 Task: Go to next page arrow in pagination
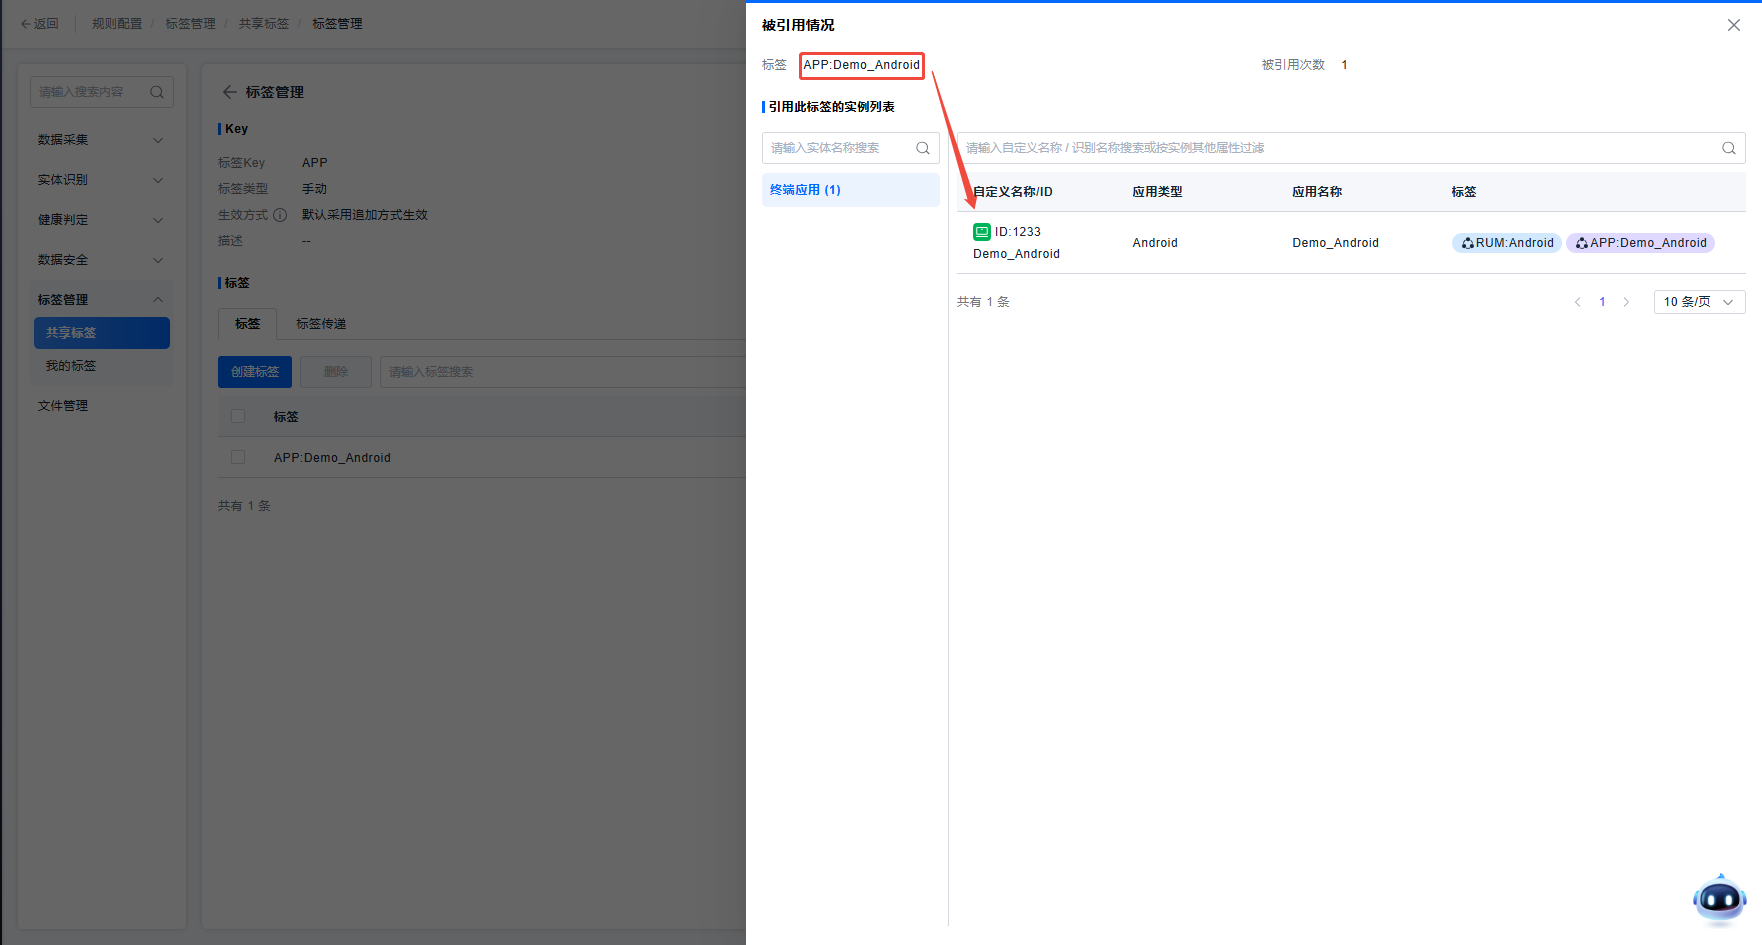point(1626,302)
